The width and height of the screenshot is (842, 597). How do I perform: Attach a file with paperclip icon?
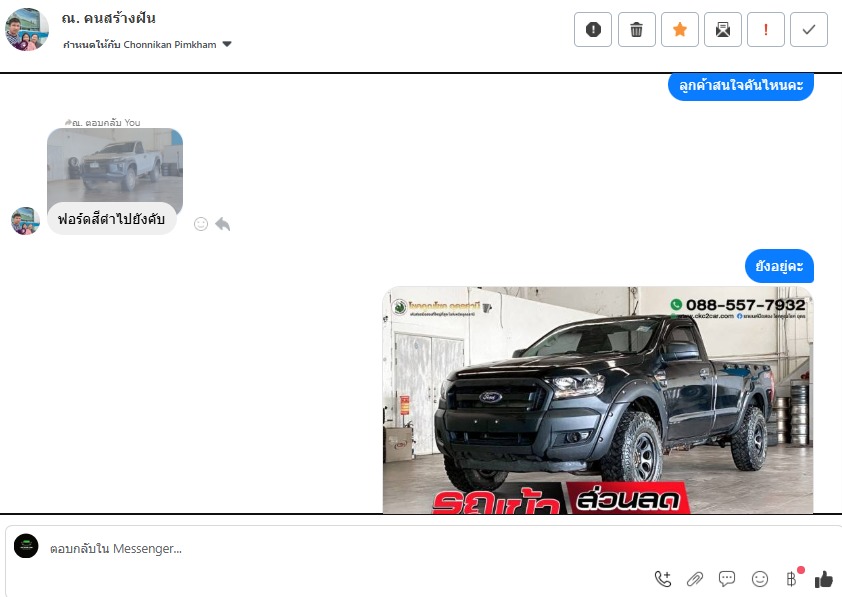pyautogui.click(x=695, y=579)
